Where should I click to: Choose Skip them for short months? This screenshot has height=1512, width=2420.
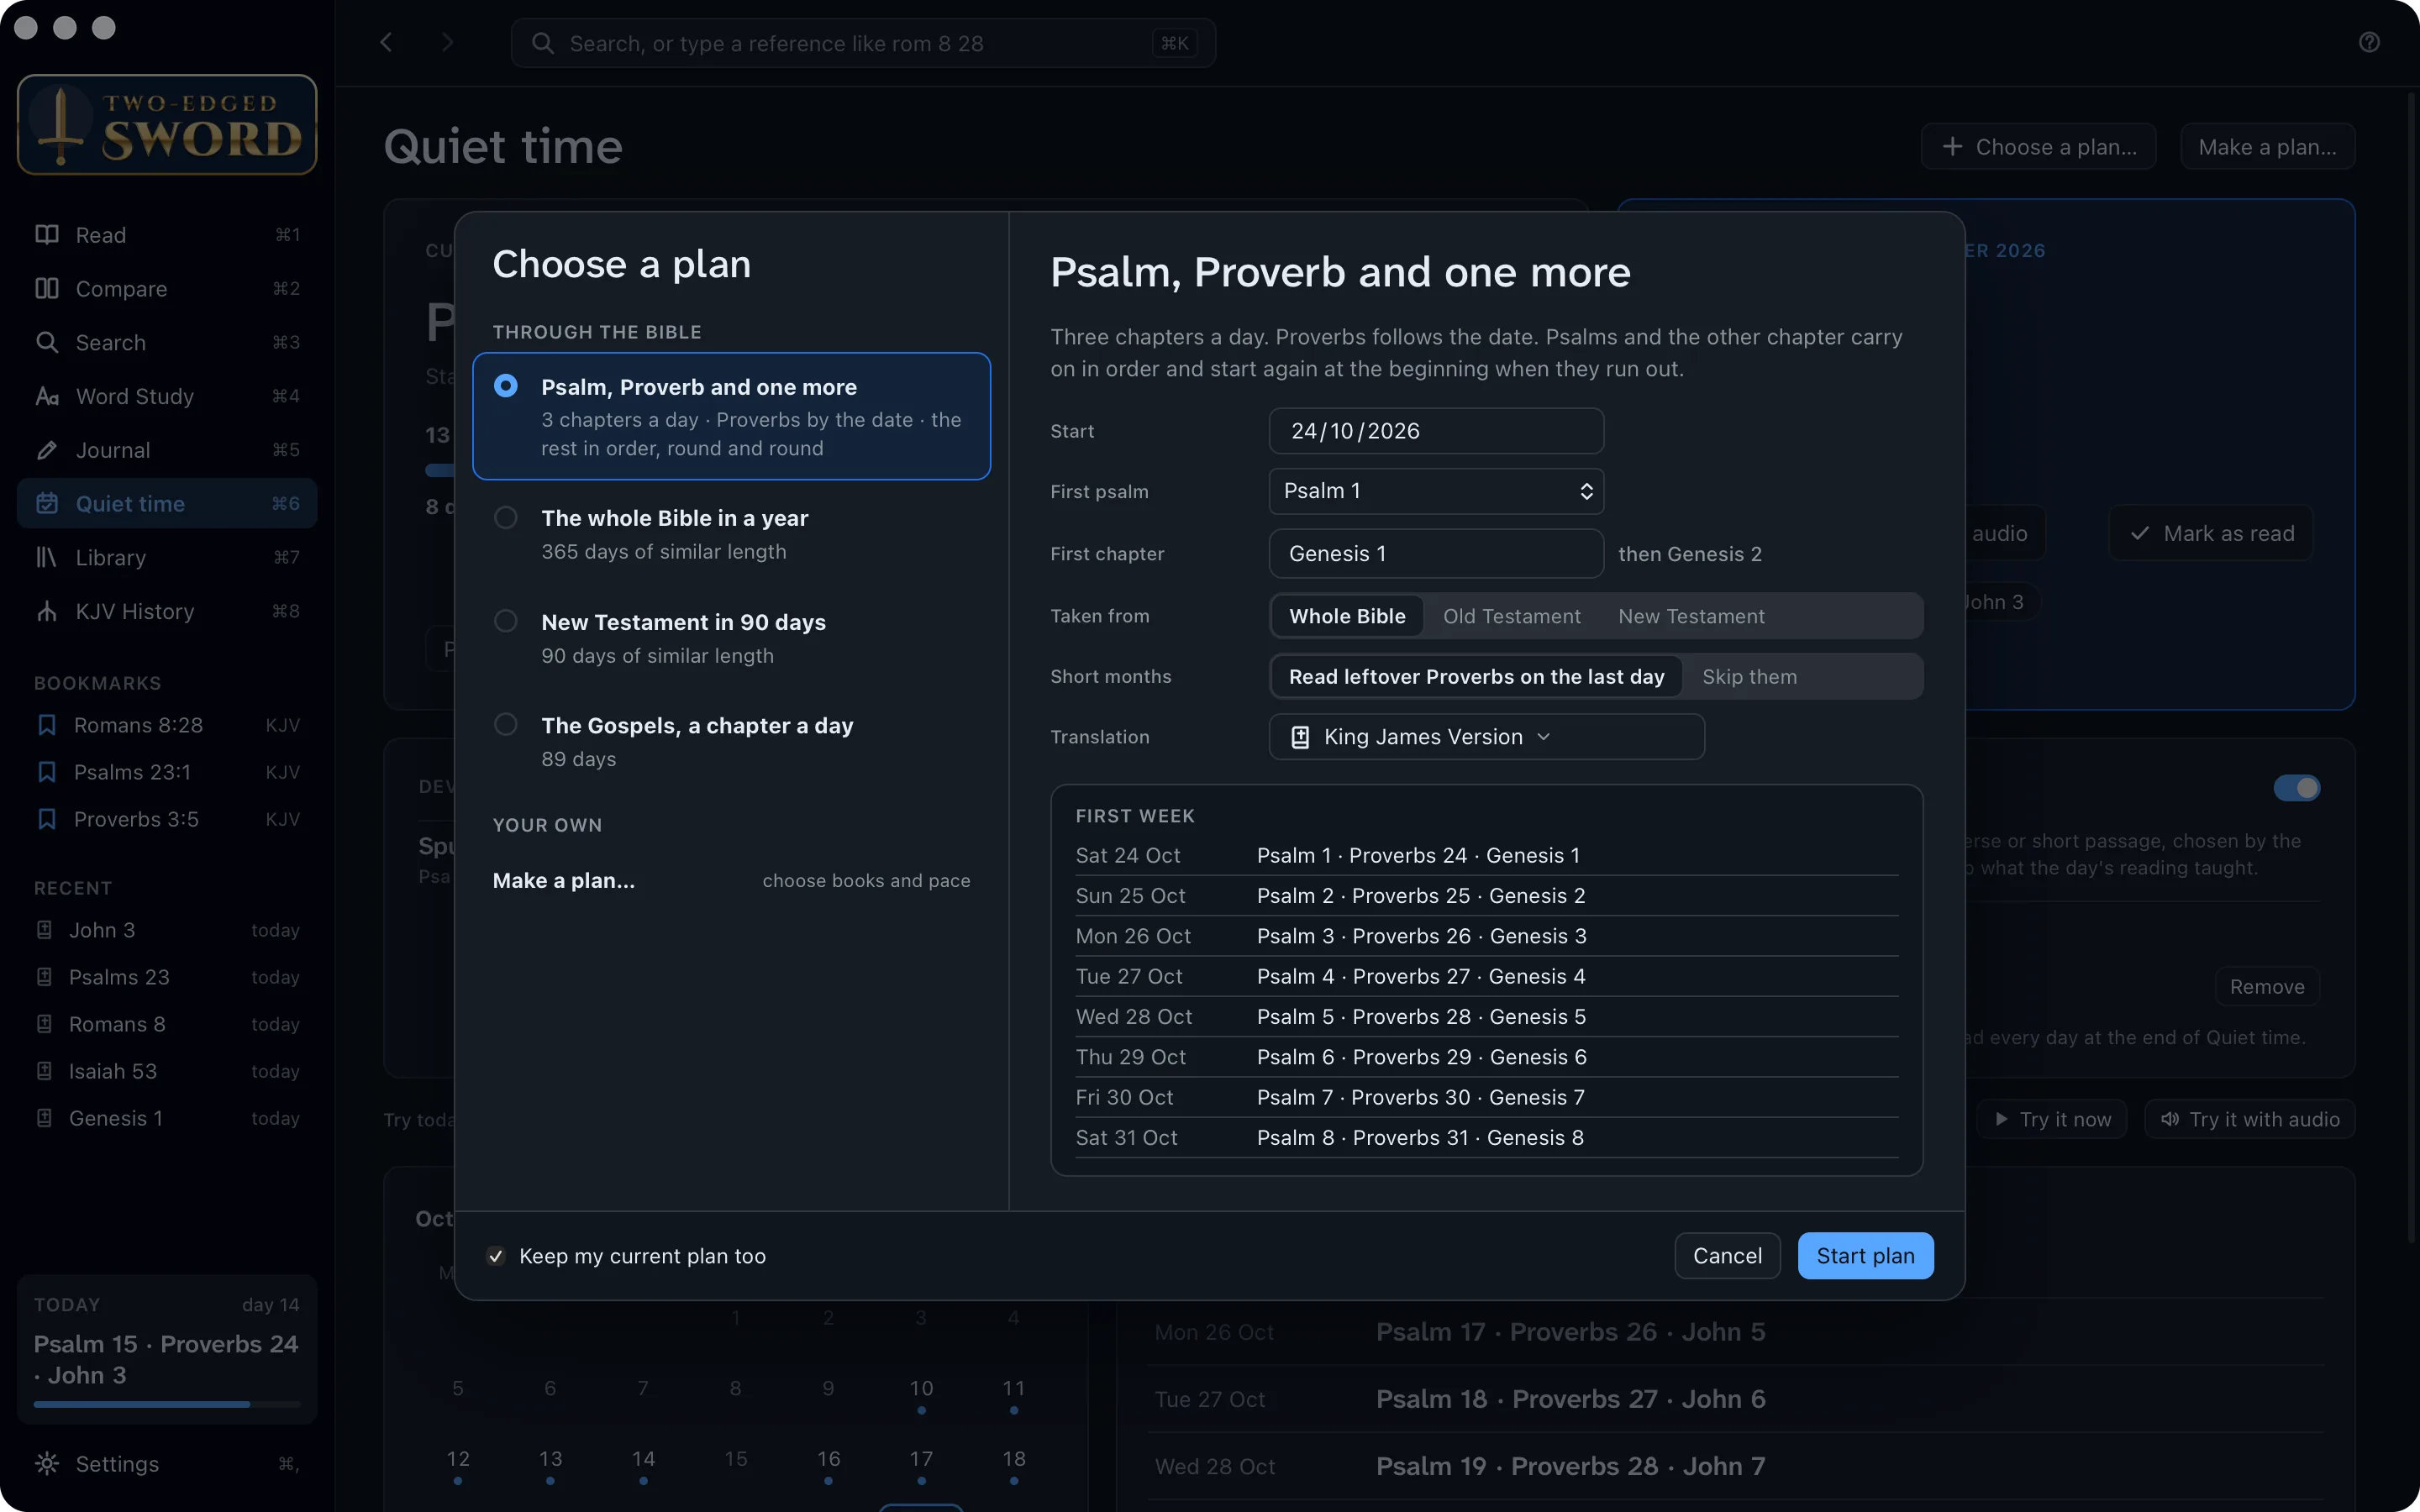pos(1749,677)
